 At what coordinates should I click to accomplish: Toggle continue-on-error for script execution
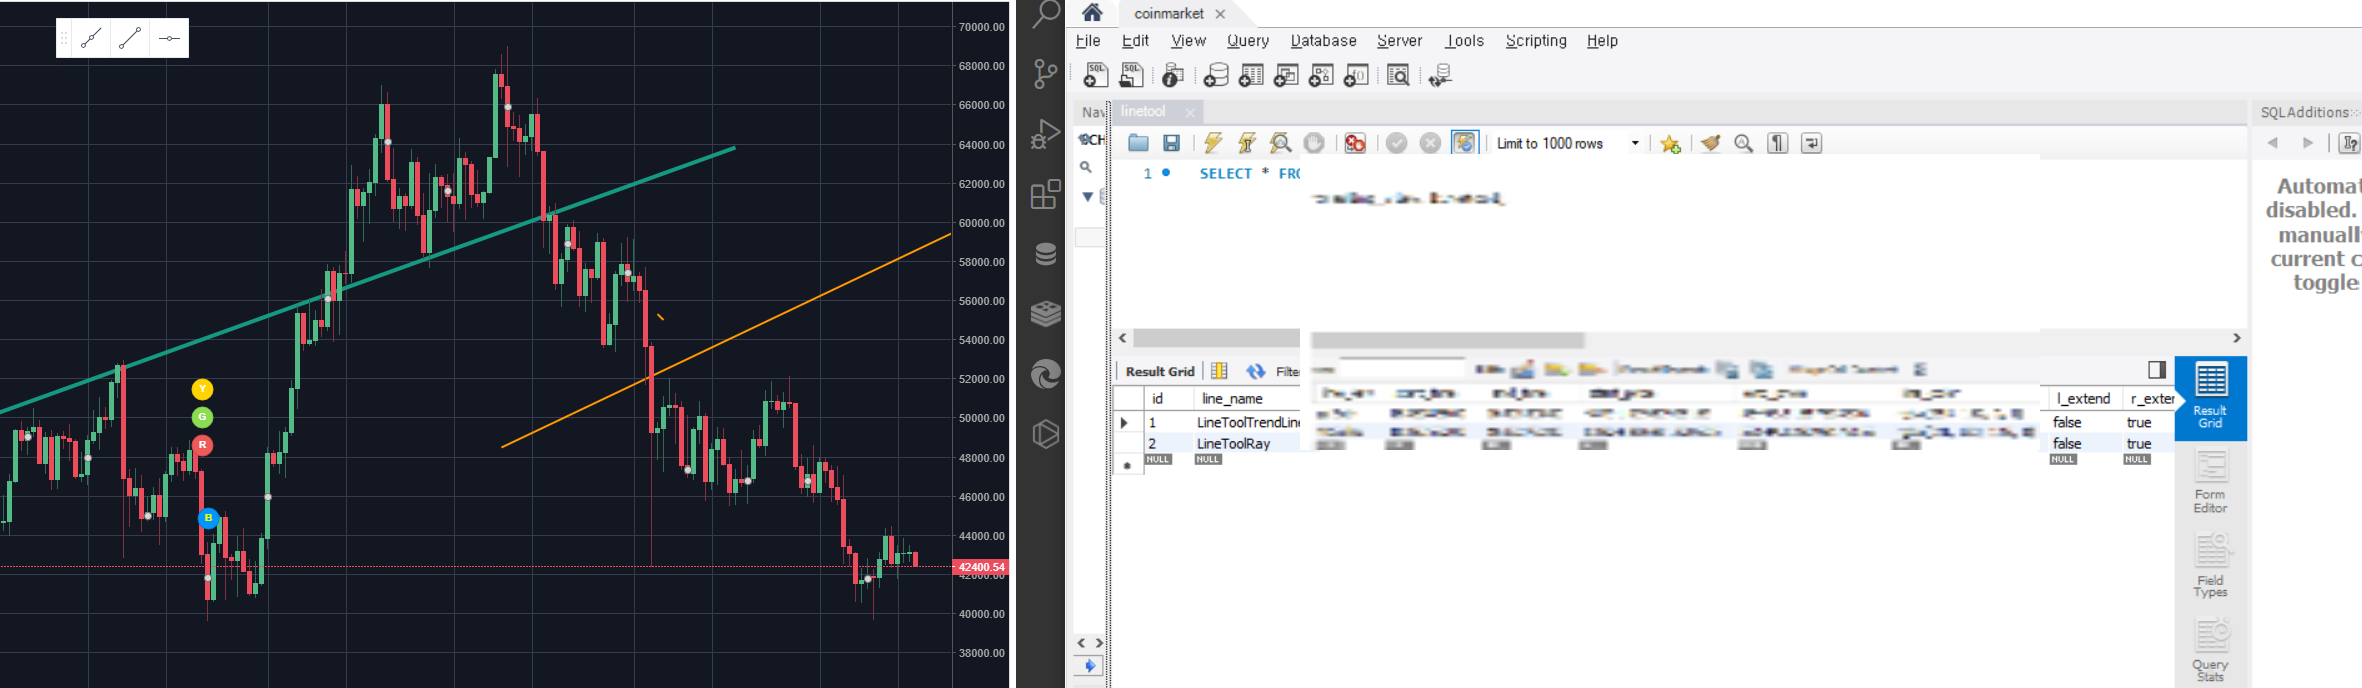coord(1355,143)
